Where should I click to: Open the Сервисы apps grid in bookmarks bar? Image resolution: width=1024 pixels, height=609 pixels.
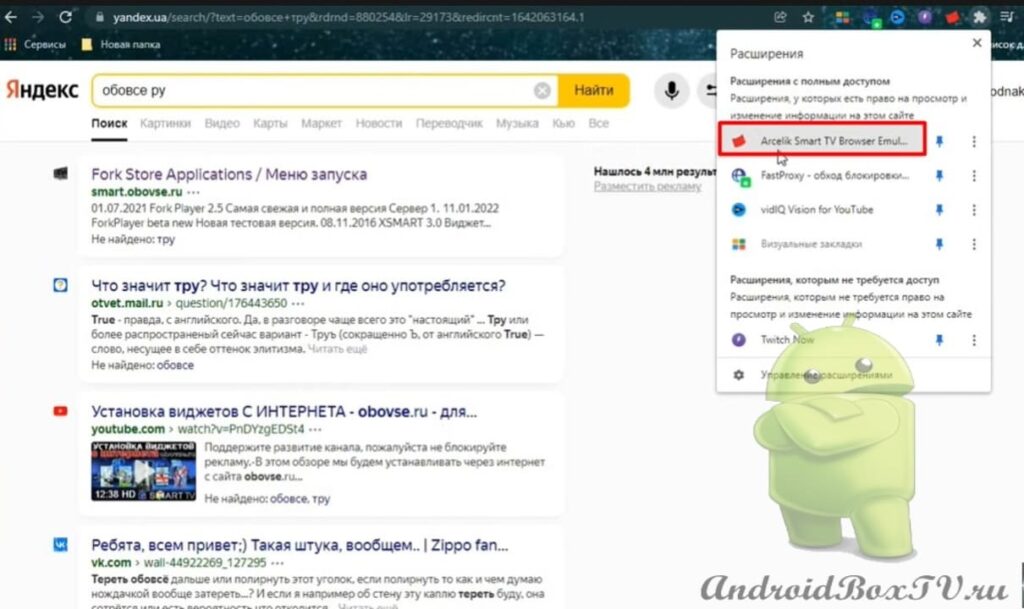tap(36, 44)
